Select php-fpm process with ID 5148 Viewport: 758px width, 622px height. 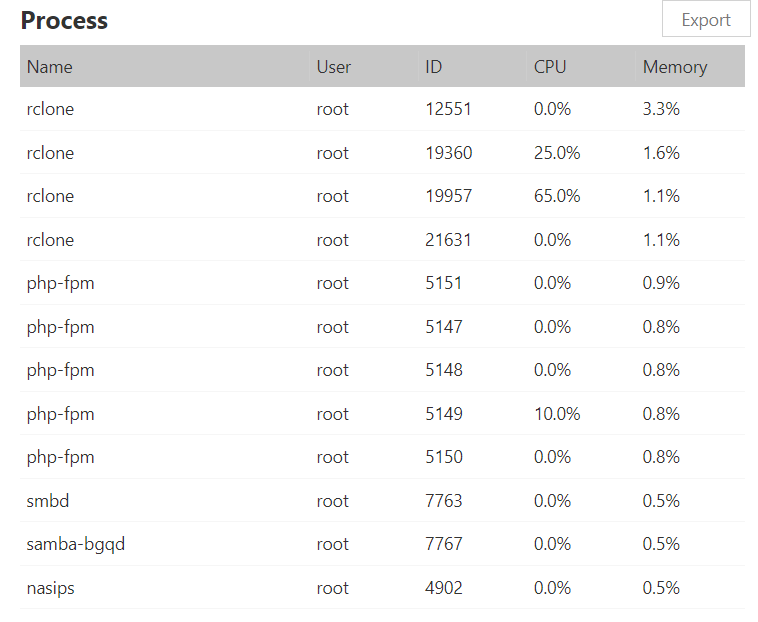coord(60,370)
